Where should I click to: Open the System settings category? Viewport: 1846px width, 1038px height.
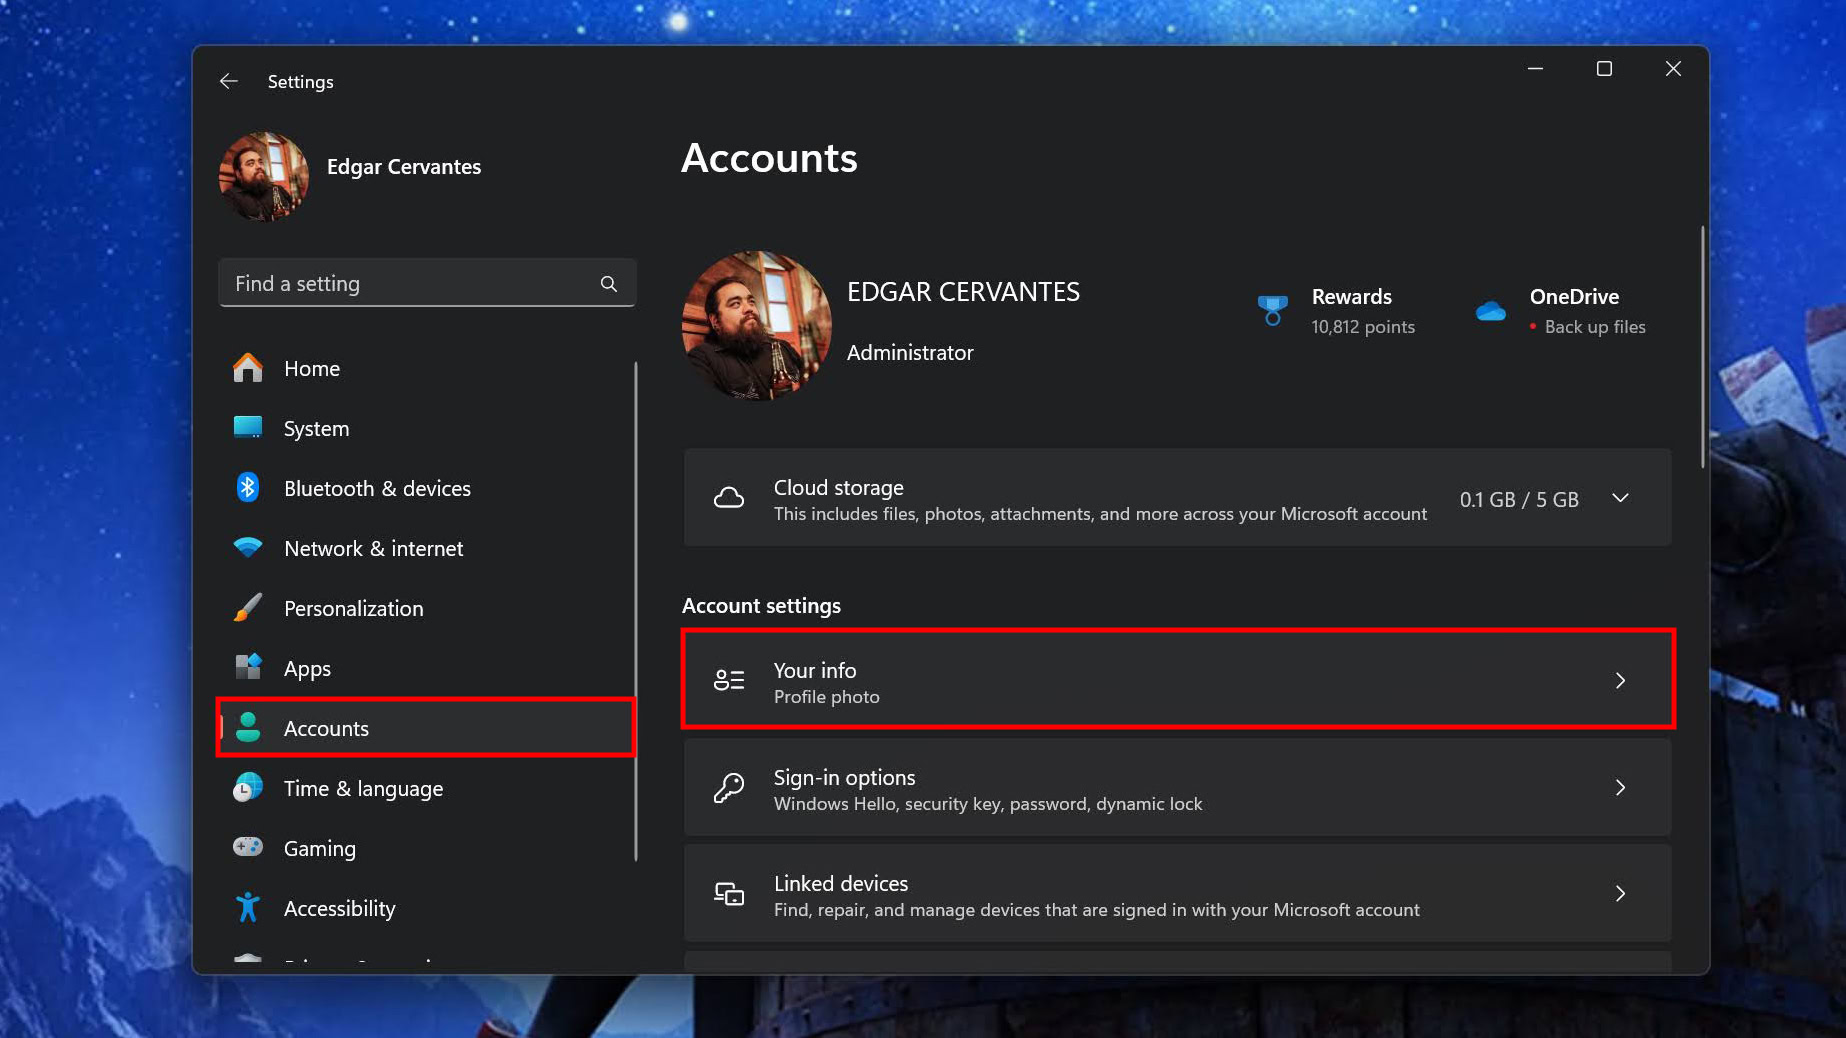click(316, 429)
